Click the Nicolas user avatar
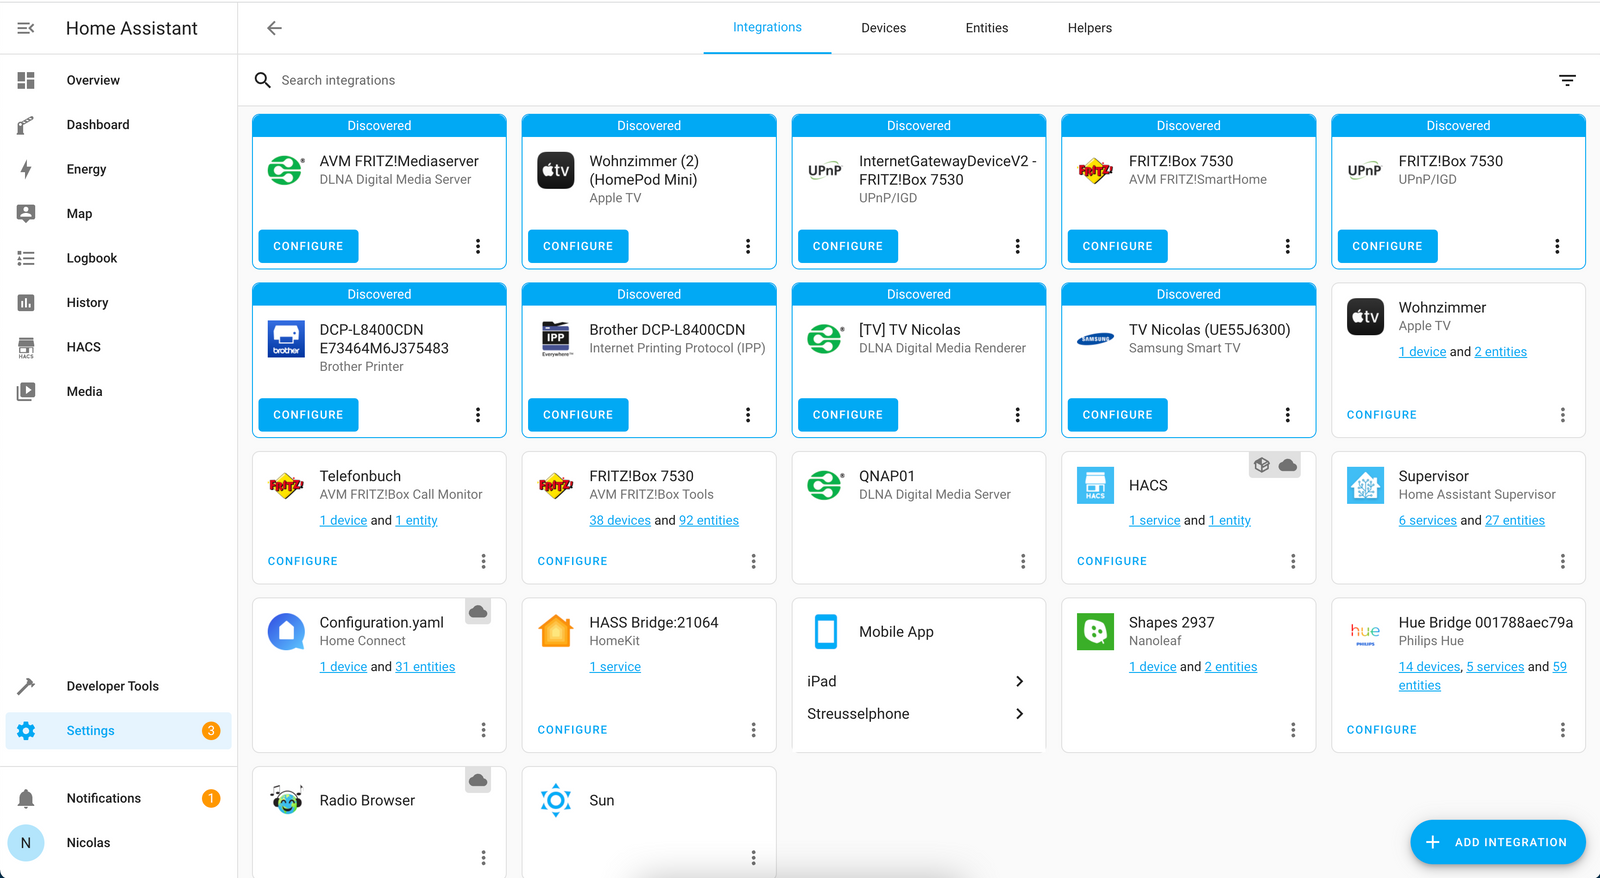 26,843
